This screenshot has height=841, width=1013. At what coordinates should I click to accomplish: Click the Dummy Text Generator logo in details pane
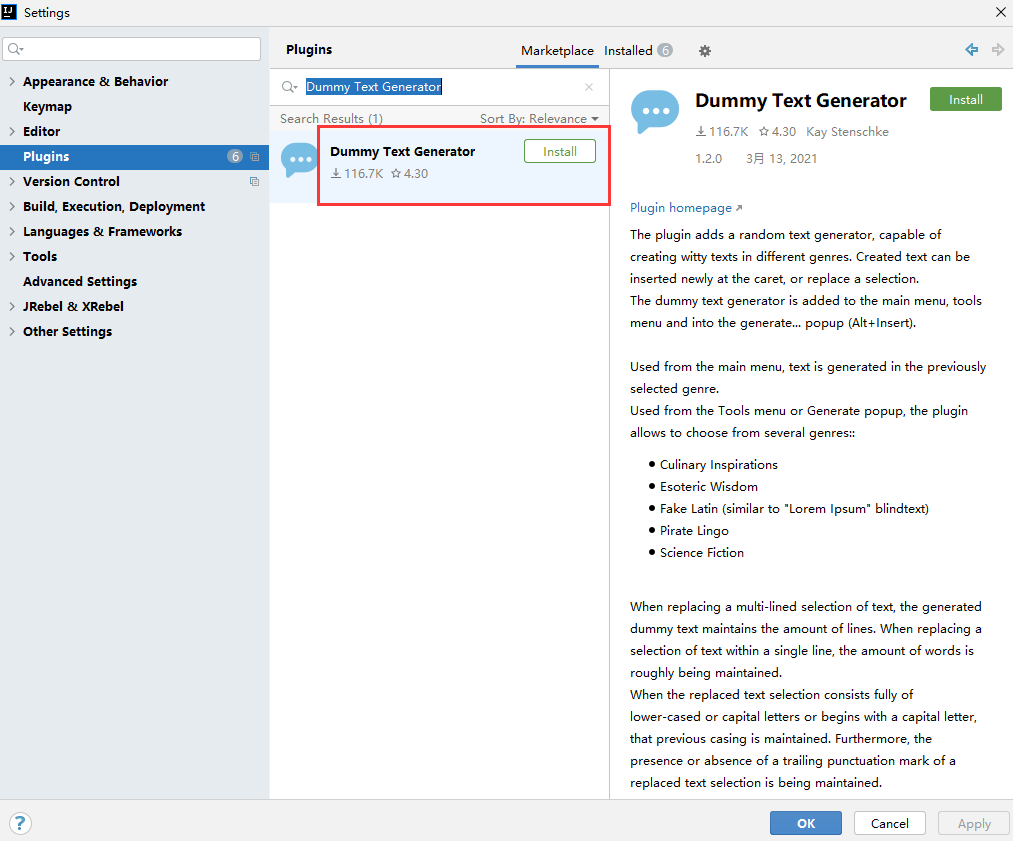[x=655, y=110]
